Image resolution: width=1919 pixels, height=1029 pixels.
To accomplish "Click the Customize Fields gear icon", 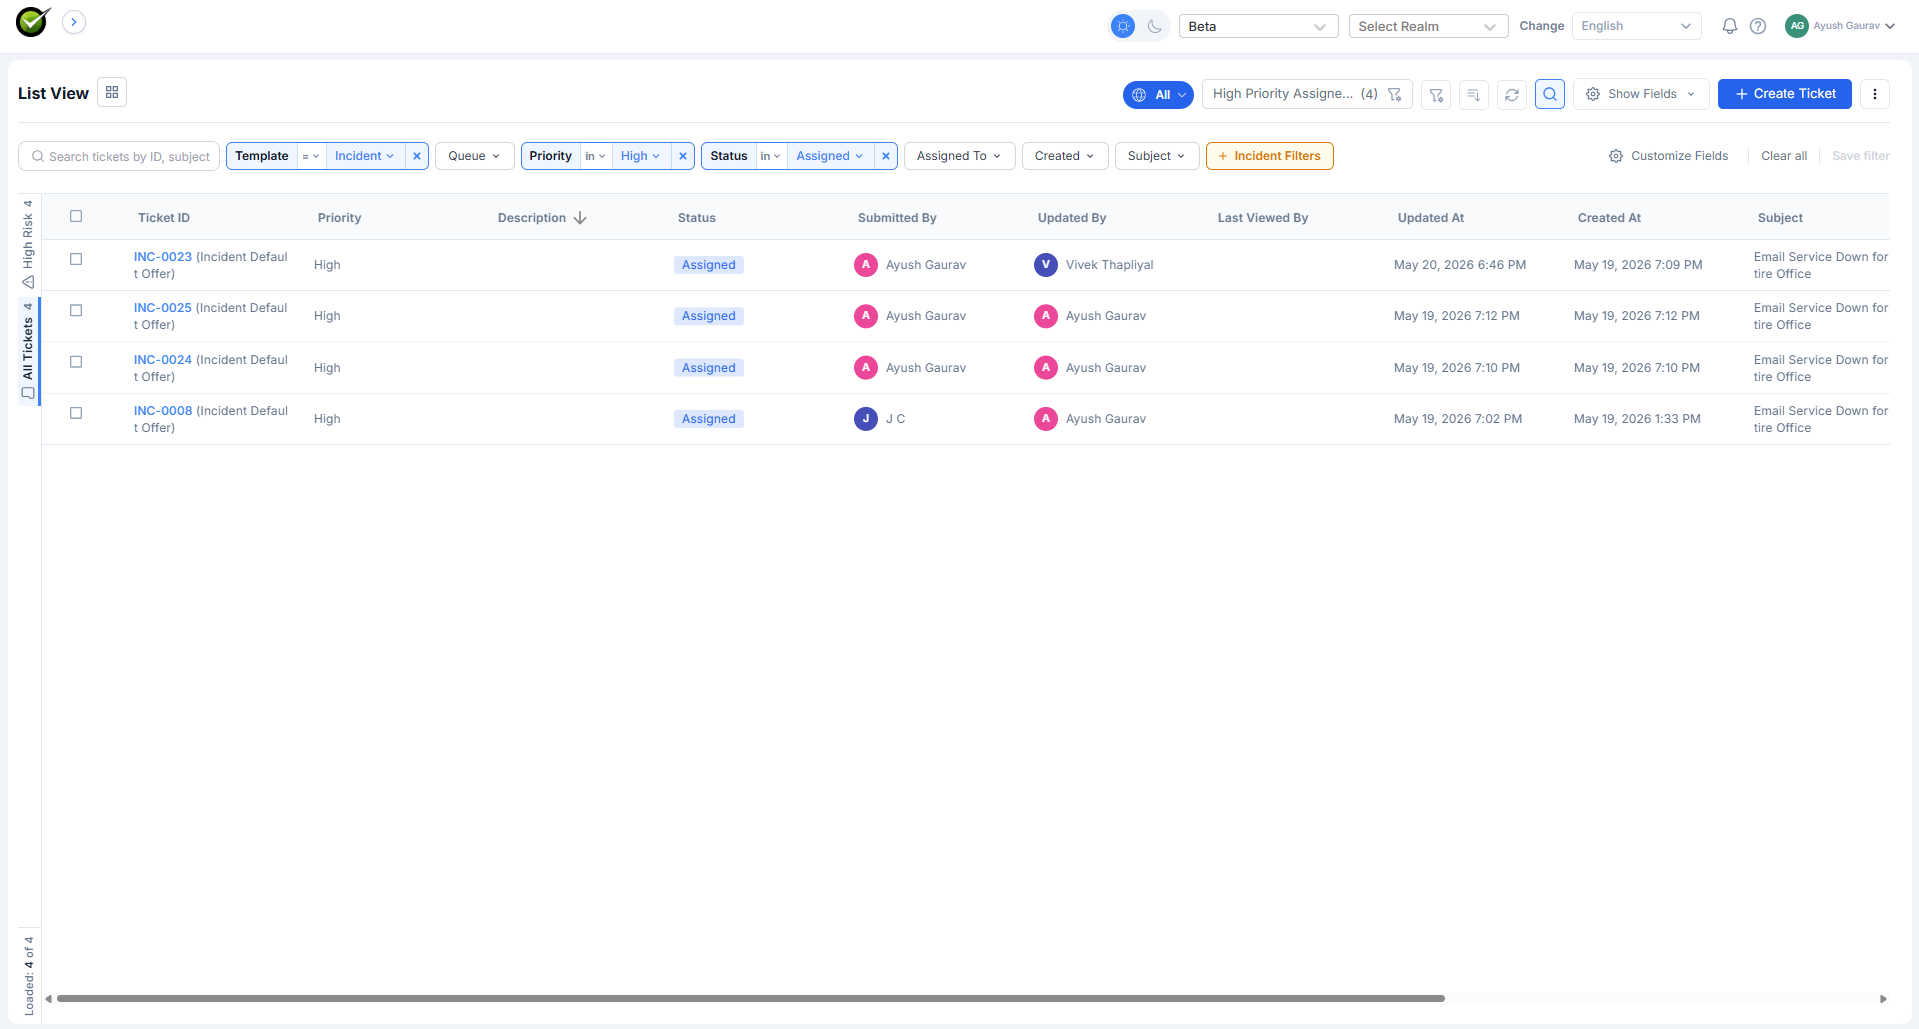I will [1616, 156].
